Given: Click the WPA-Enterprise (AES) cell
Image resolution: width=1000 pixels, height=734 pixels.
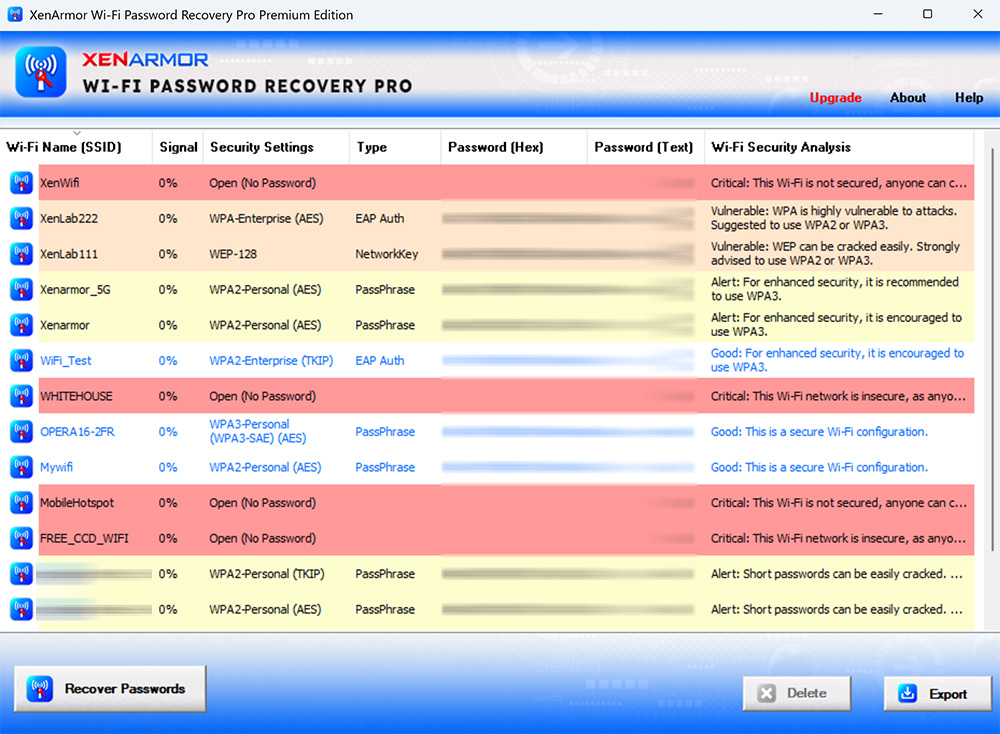Looking at the screenshot, I should point(266,219).
